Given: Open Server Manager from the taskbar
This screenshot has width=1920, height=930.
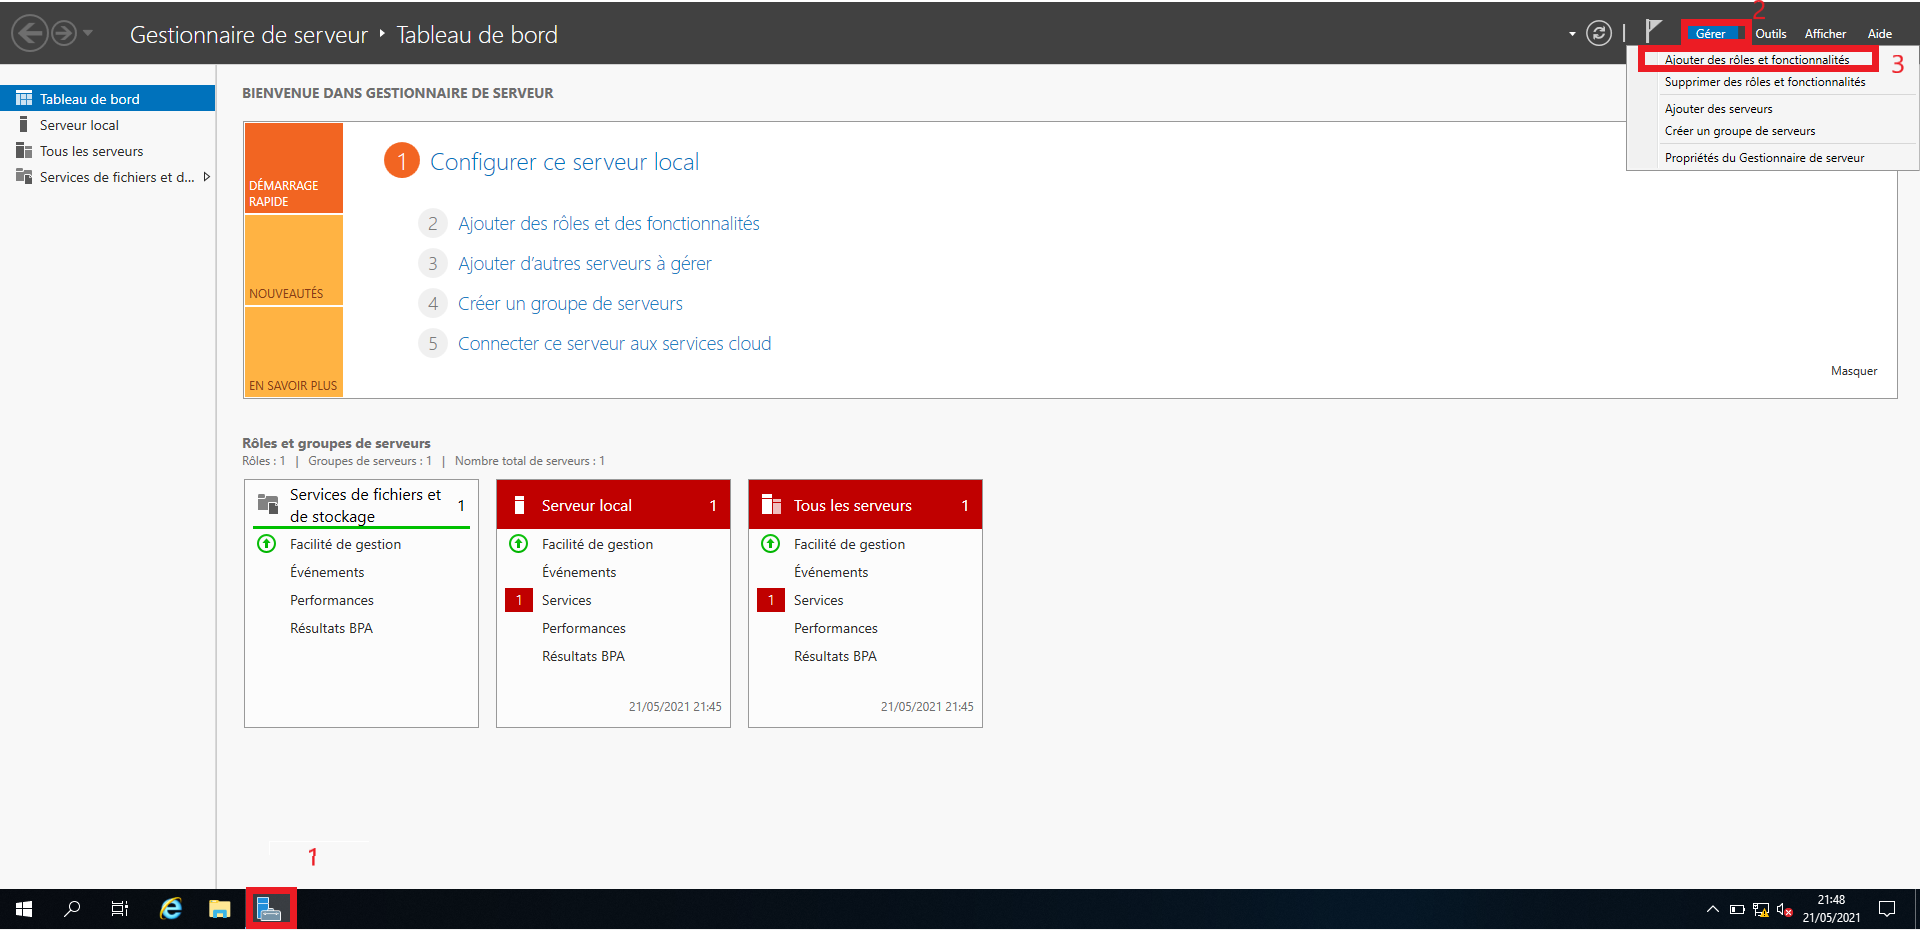Looking at the screenshot, I should (270, 909).
